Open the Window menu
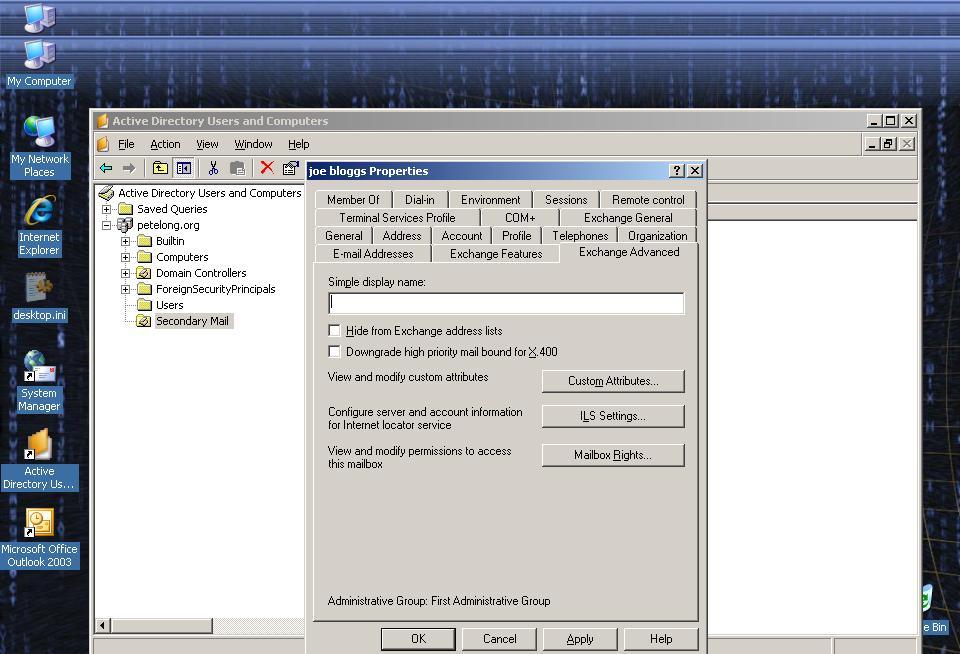The image size is (960, 654). tap(253, 144)
